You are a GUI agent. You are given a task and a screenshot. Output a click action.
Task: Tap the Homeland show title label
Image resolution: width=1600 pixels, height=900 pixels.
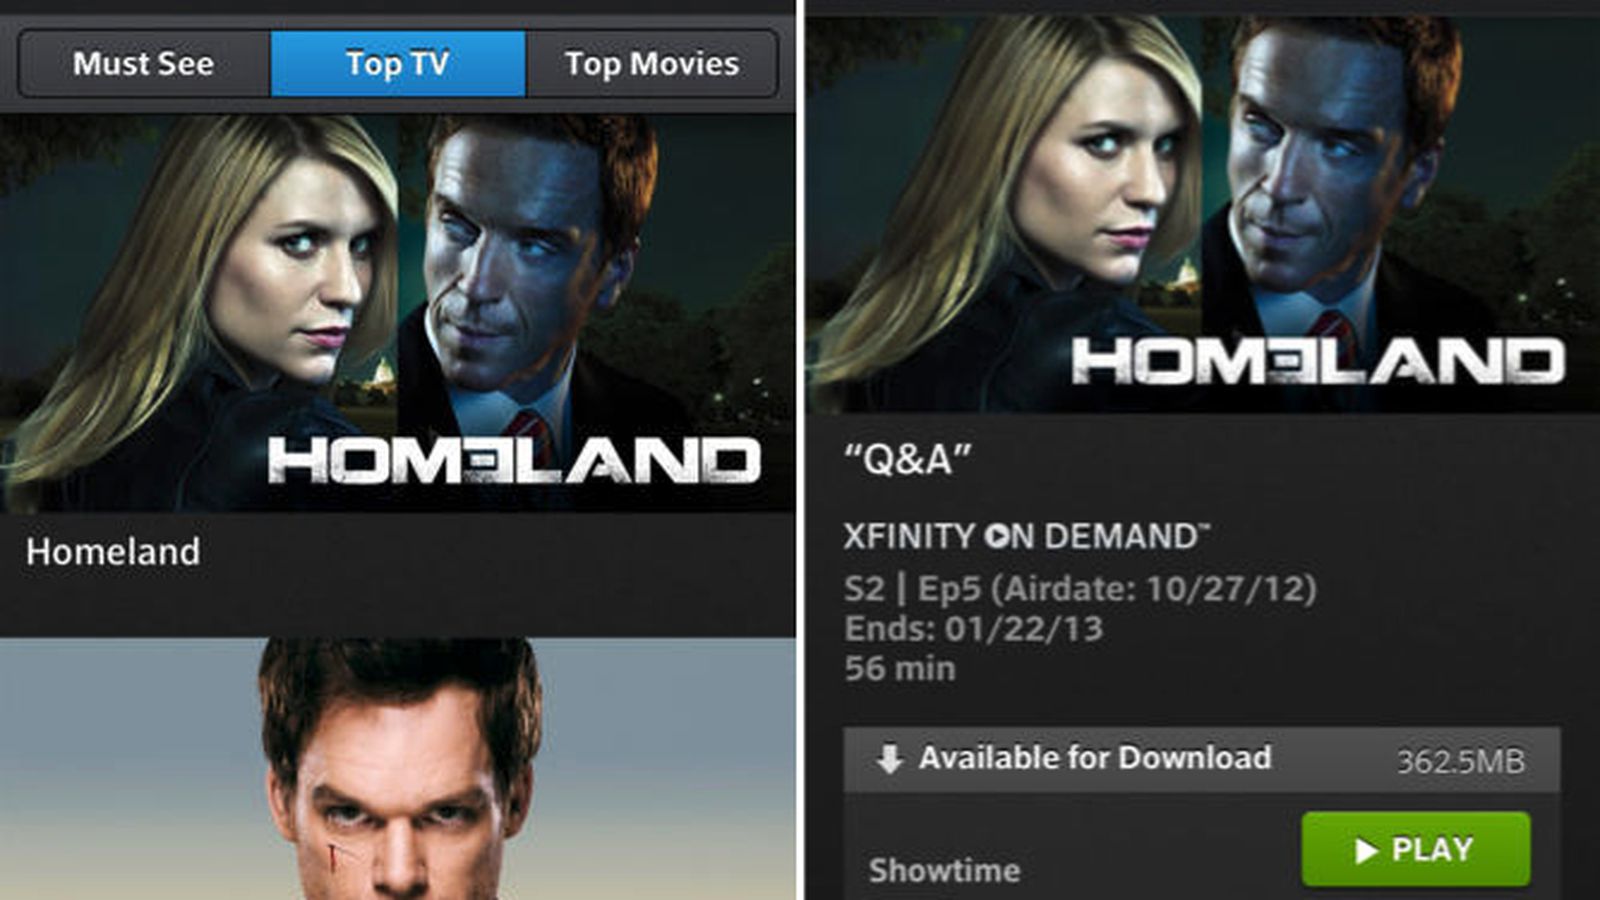pos(113,552)
